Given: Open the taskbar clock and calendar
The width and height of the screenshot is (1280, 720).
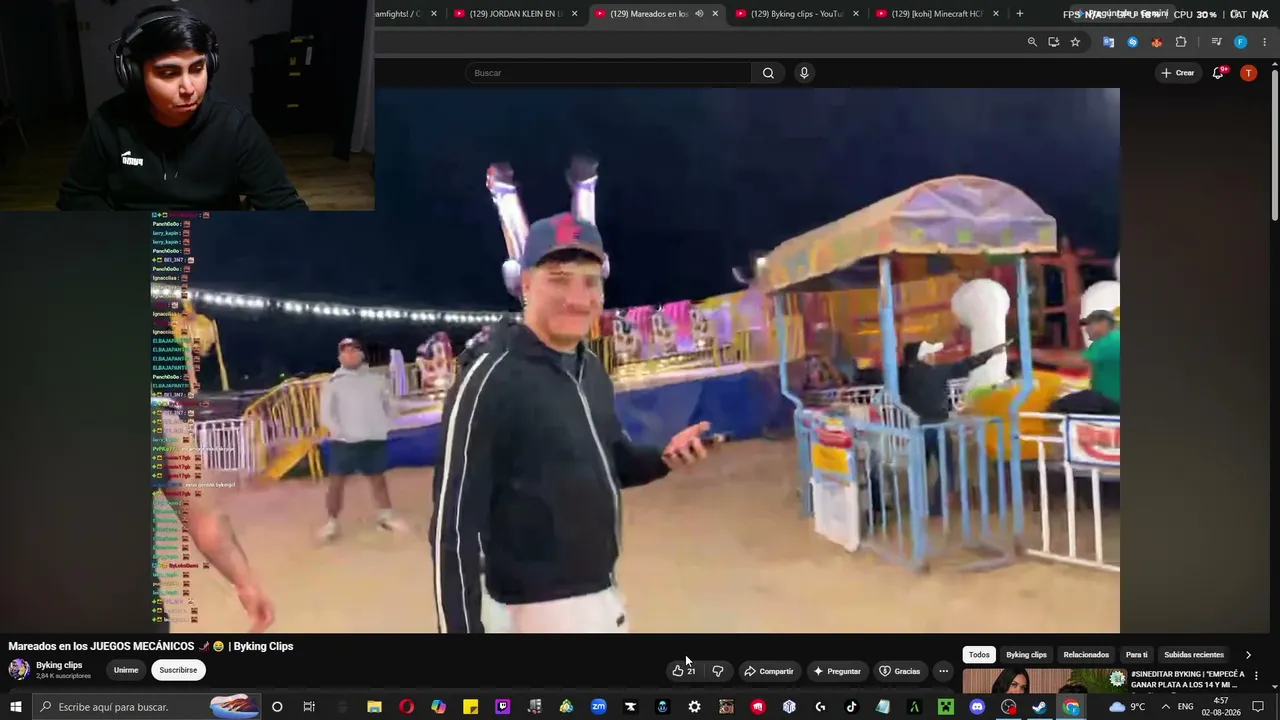Looking at the screenshot, I should [1220, 707].
